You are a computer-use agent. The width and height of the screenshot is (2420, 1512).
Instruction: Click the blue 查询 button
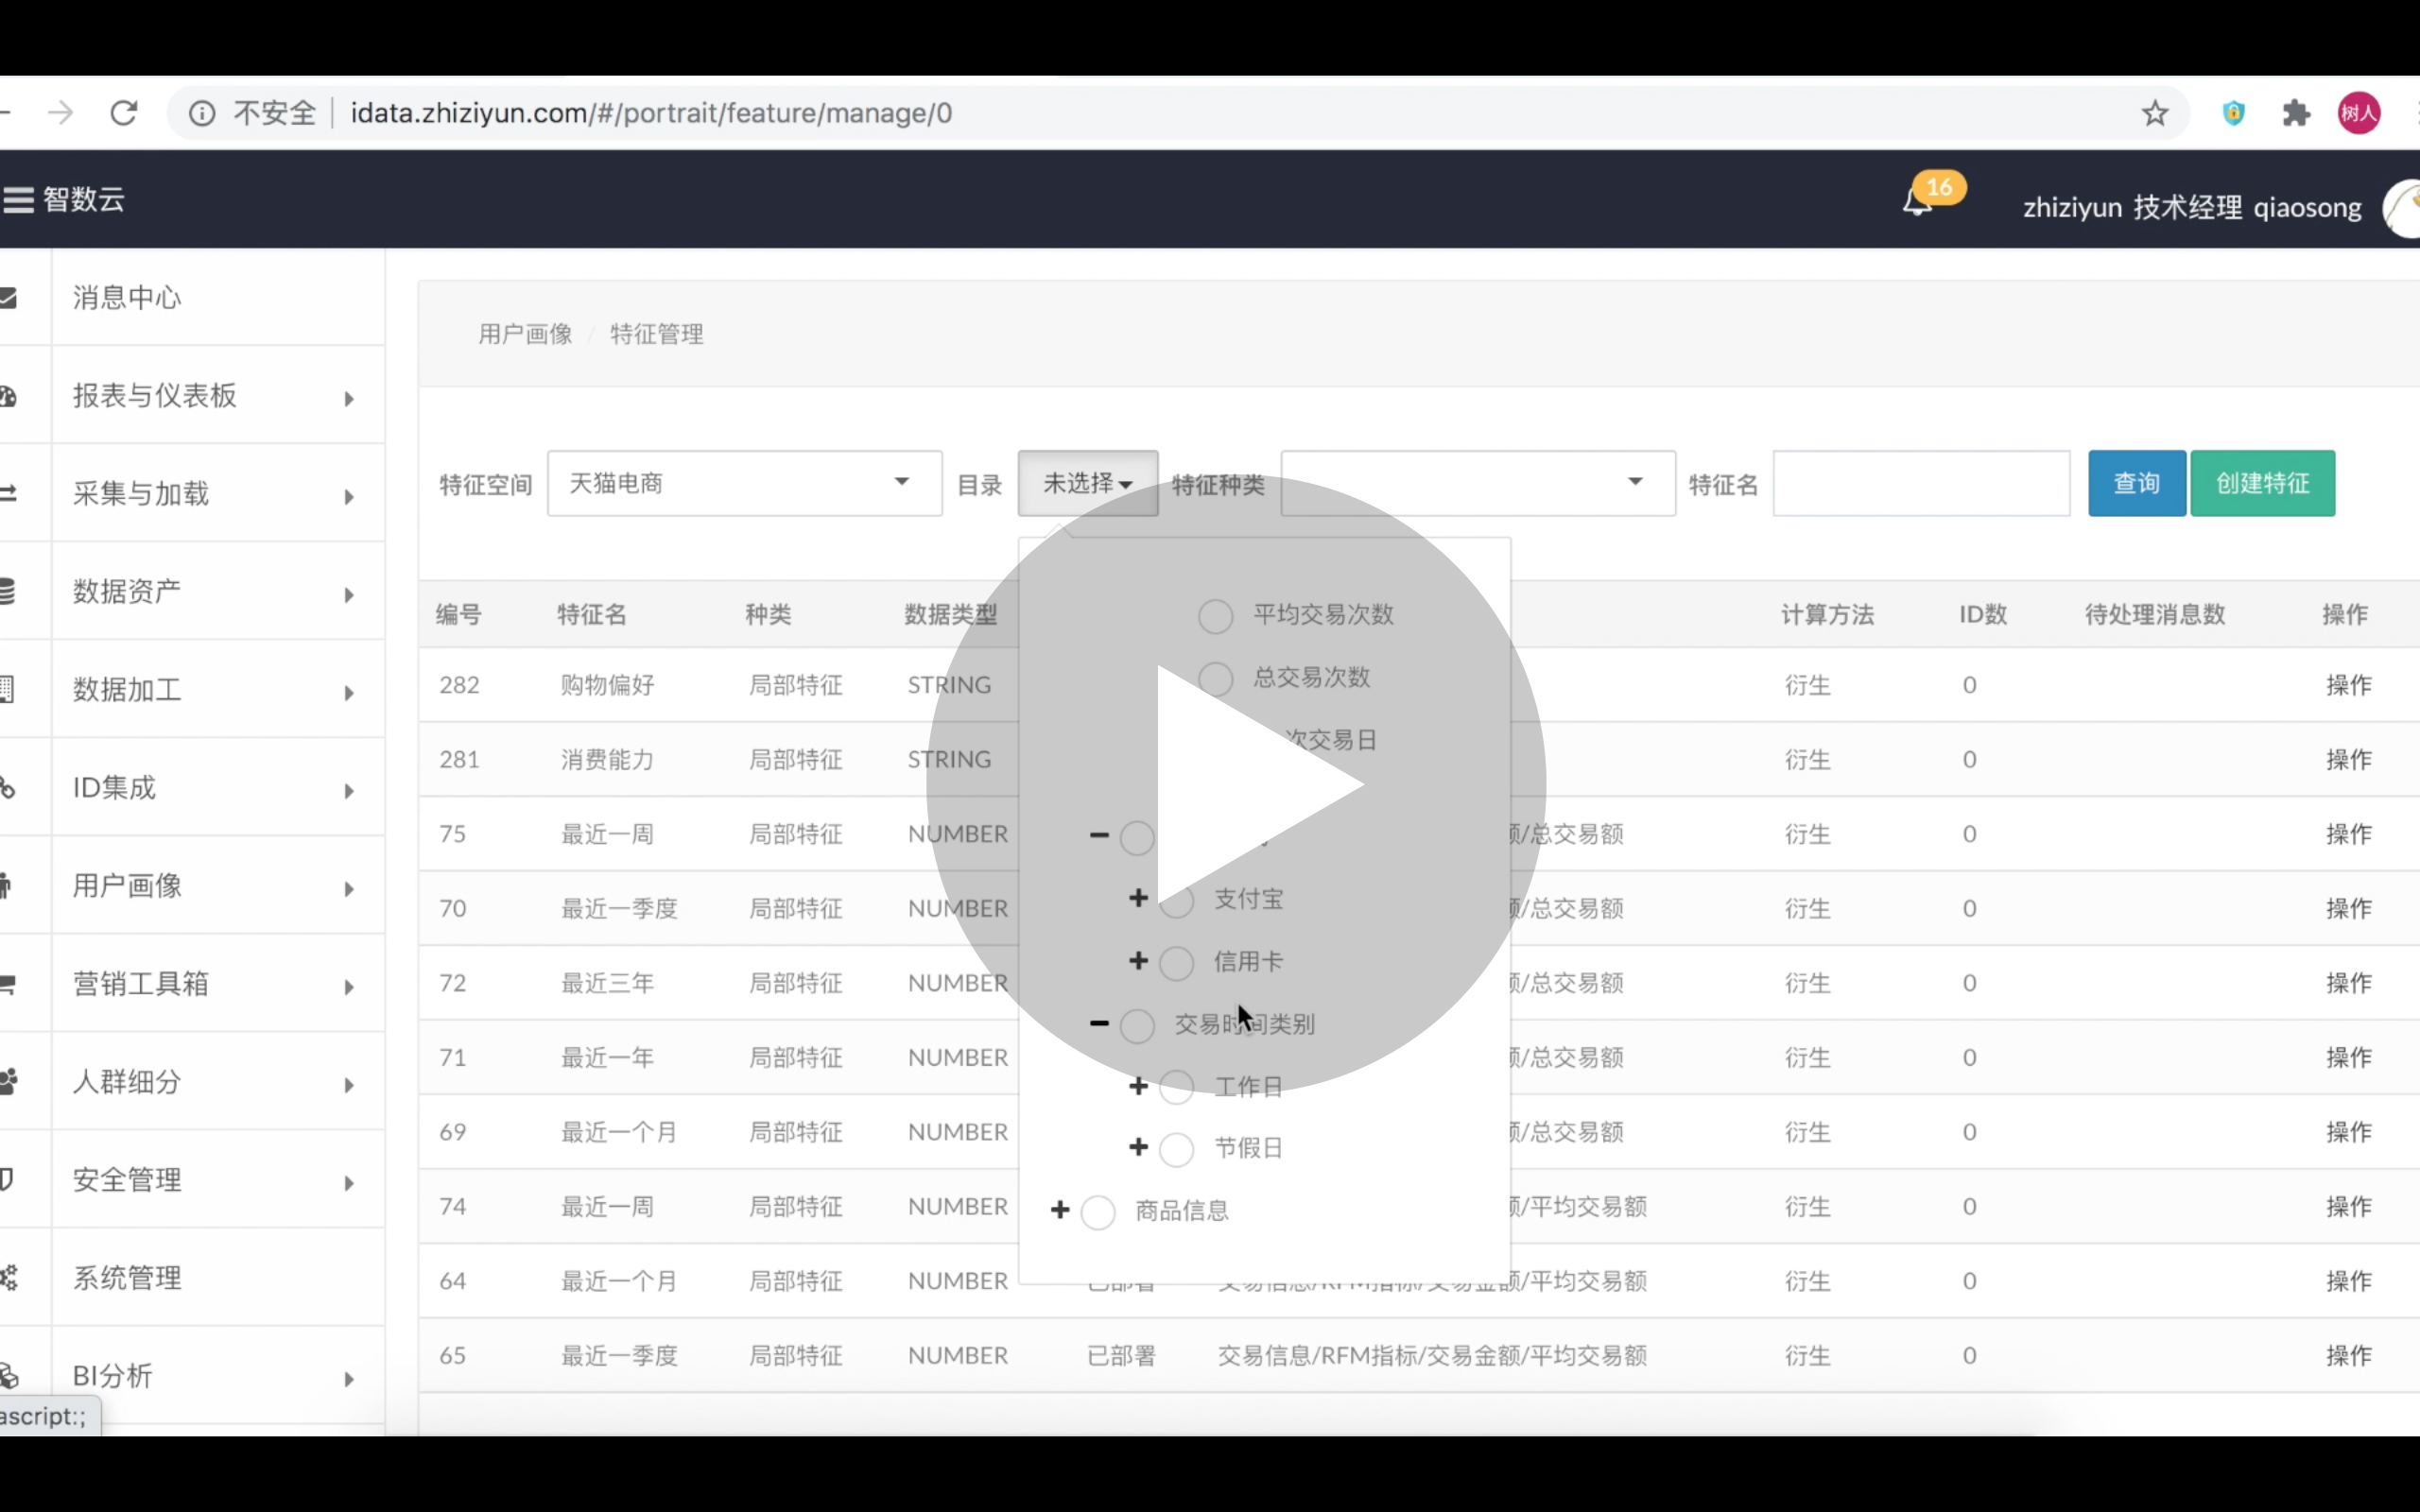point(2136,484)
